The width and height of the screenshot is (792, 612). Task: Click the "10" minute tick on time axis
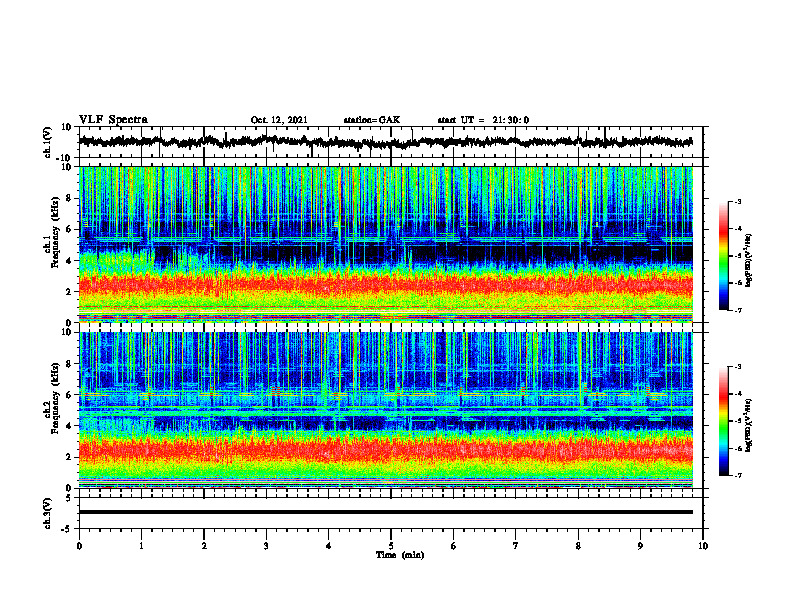point(703,546)
